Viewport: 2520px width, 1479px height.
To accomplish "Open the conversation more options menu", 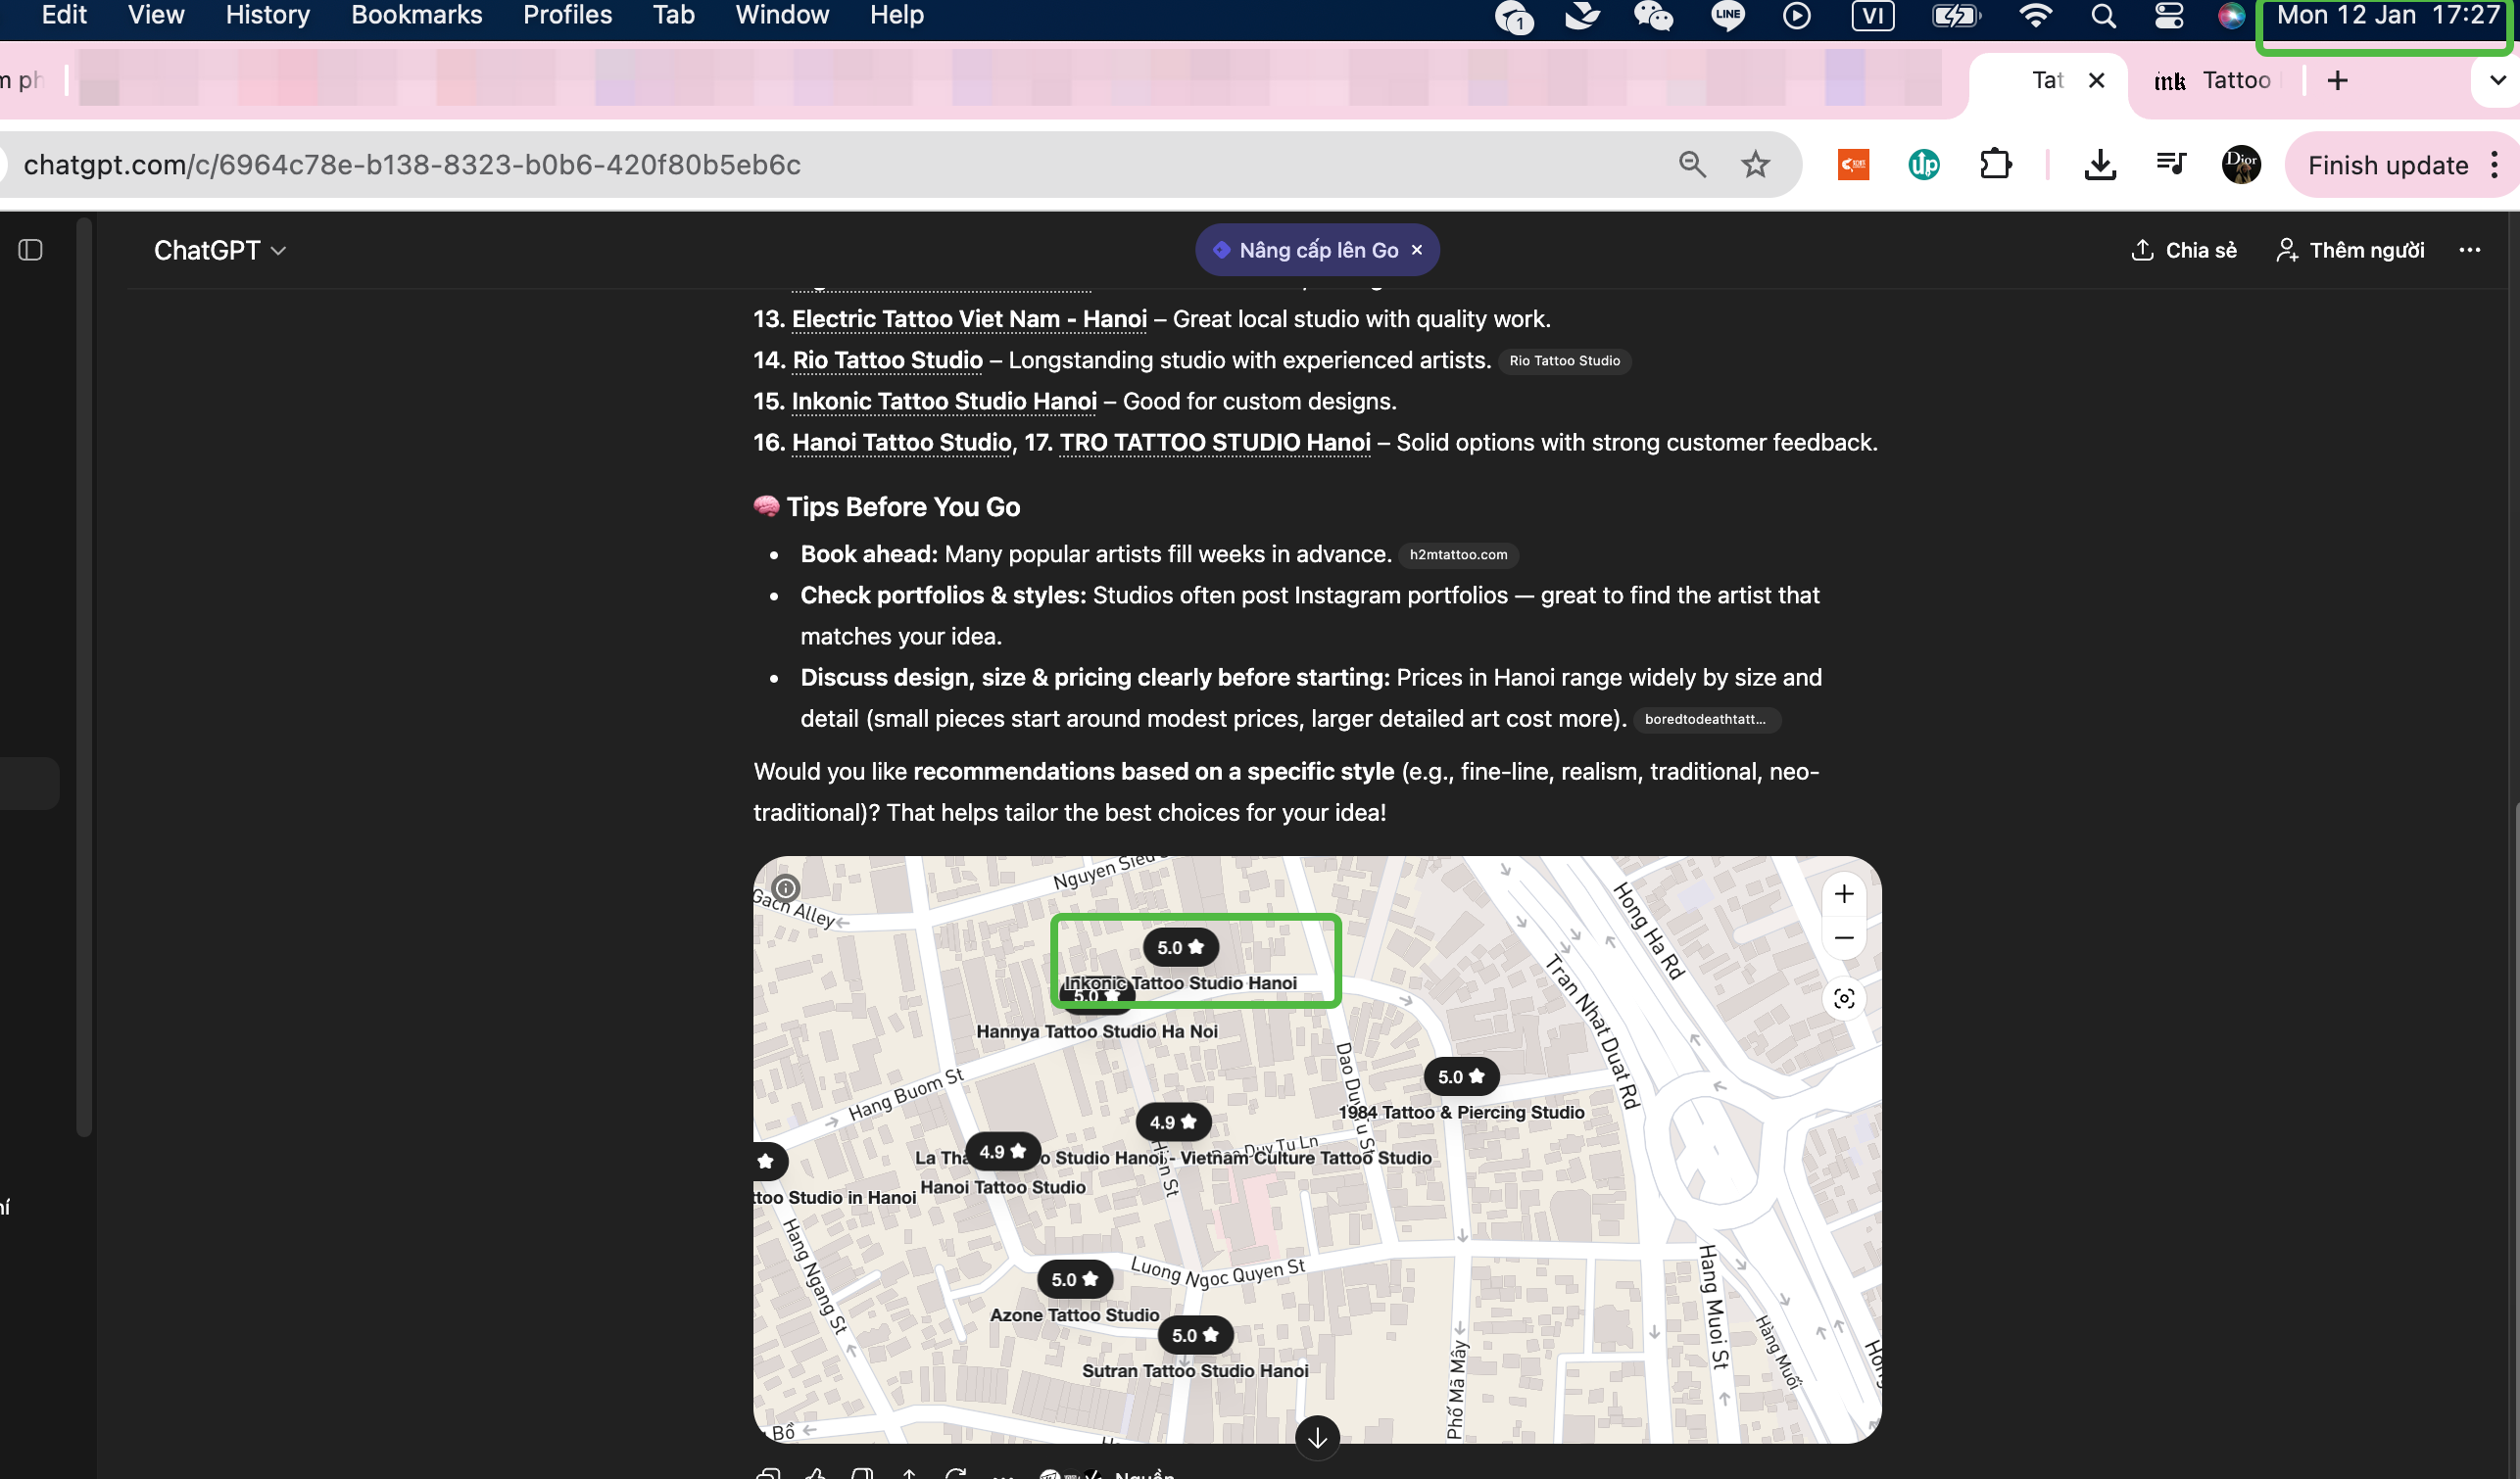I will click(2469, 250).
